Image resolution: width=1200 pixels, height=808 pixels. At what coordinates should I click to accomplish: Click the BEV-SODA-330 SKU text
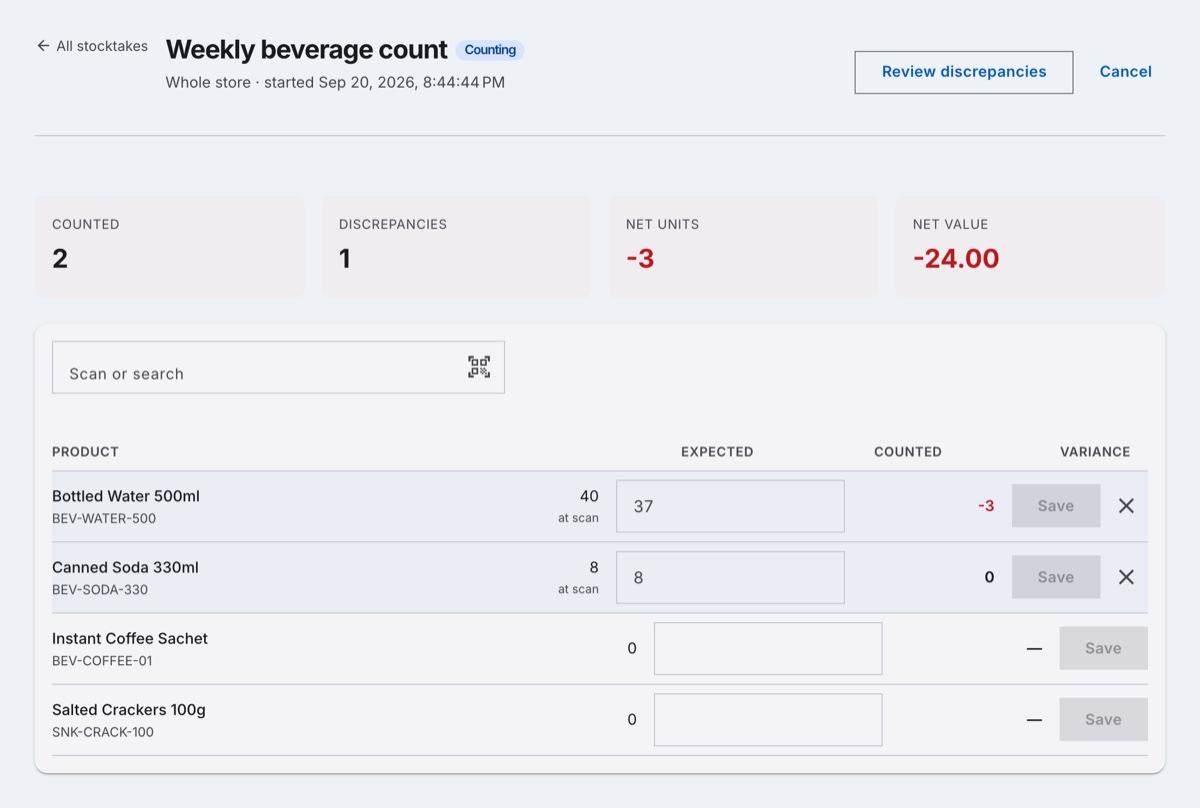[100, 590]
